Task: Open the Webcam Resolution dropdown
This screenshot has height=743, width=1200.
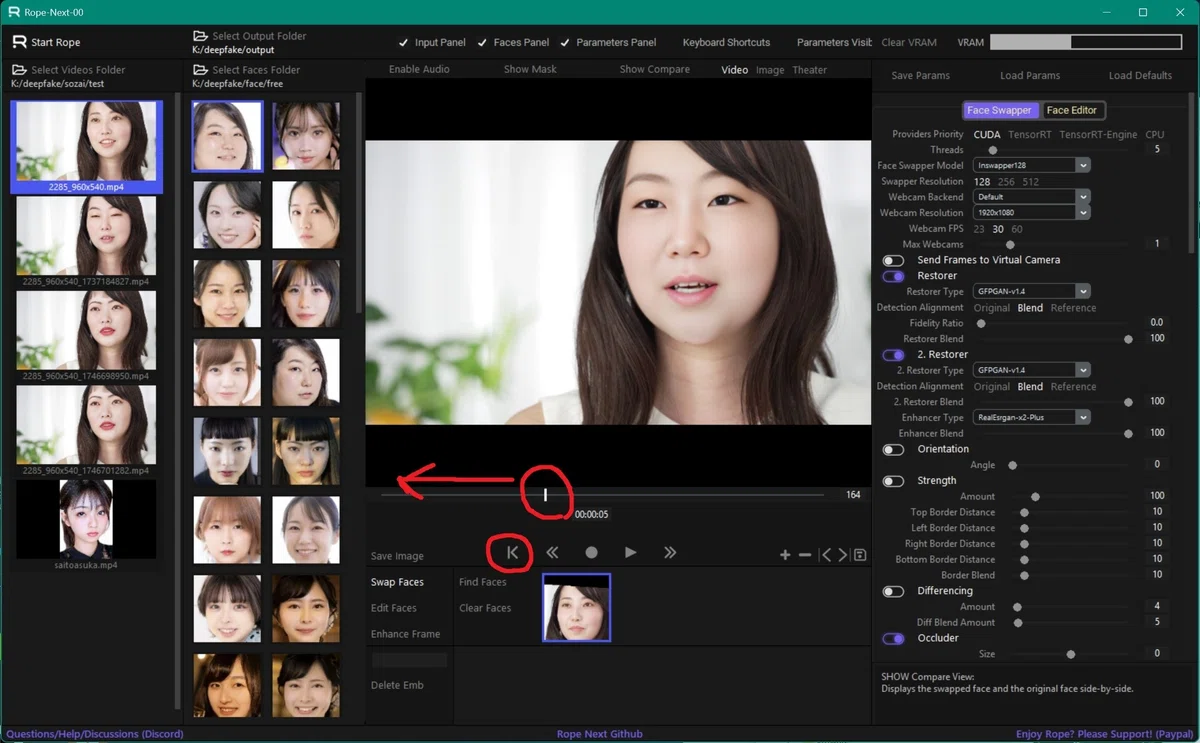Action: [x=1031, y=213]
